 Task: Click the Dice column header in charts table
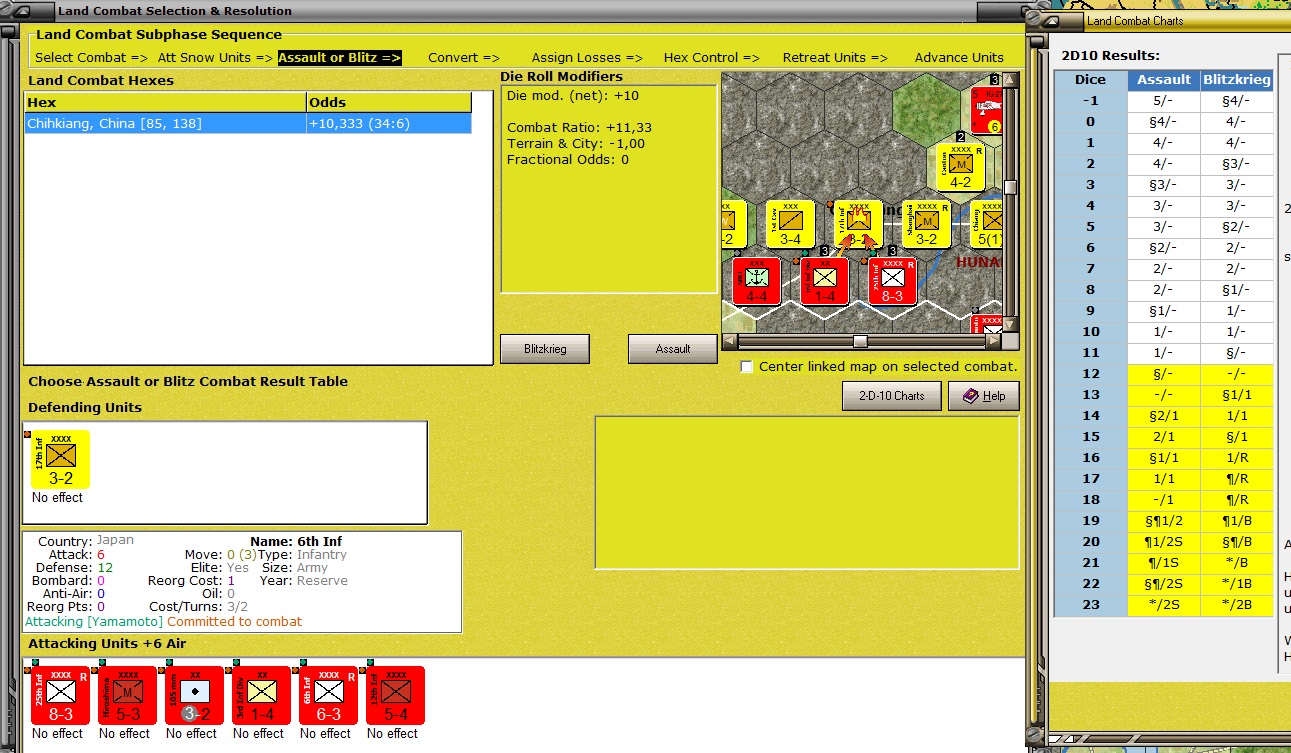click(1090, 79)
